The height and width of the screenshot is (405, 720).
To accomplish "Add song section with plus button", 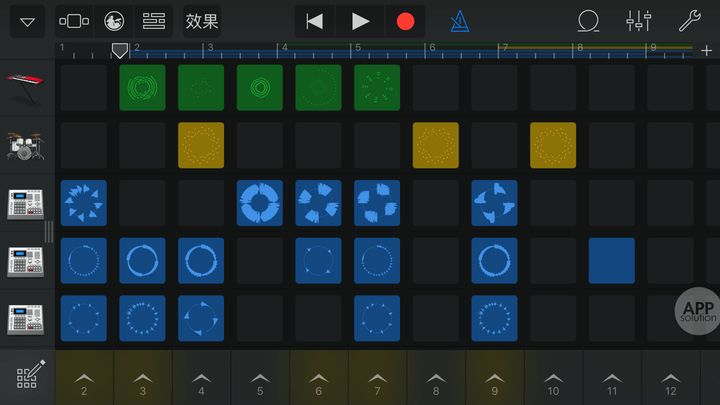I will [x=707, y=50].
